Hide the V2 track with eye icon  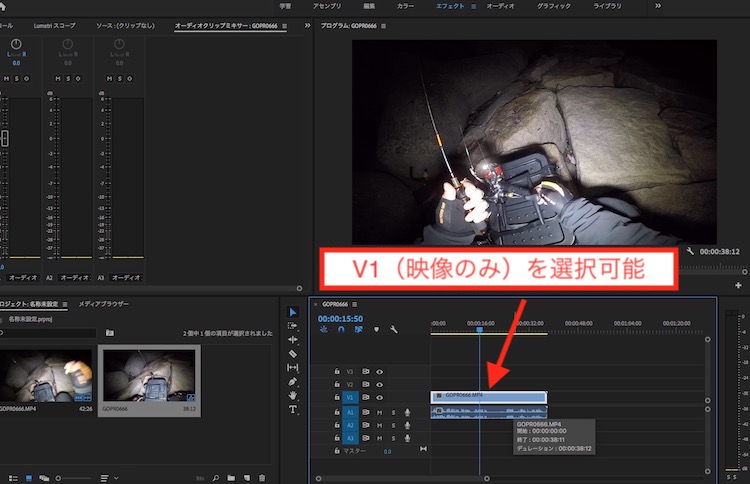coord(379,385)
